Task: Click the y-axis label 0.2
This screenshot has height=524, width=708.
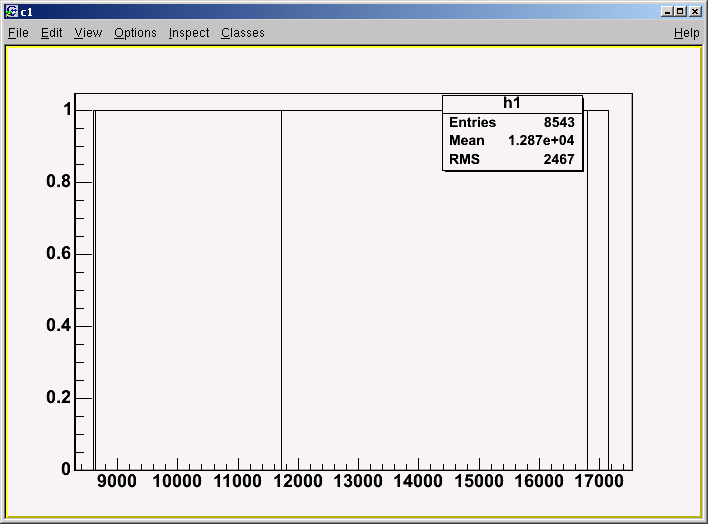Action: [59, 397]
